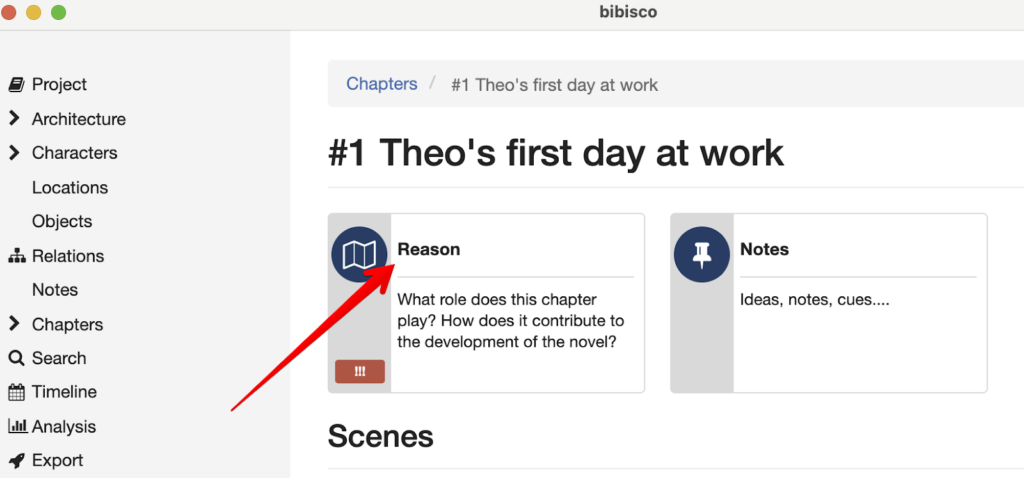
Task: Expand the Architecture chevron in sidebar
Action: coord(14,119)
